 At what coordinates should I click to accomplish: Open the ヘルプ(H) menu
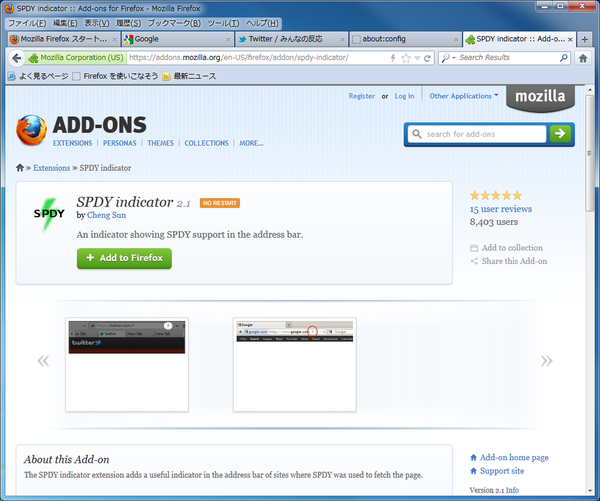click(262, 23)
